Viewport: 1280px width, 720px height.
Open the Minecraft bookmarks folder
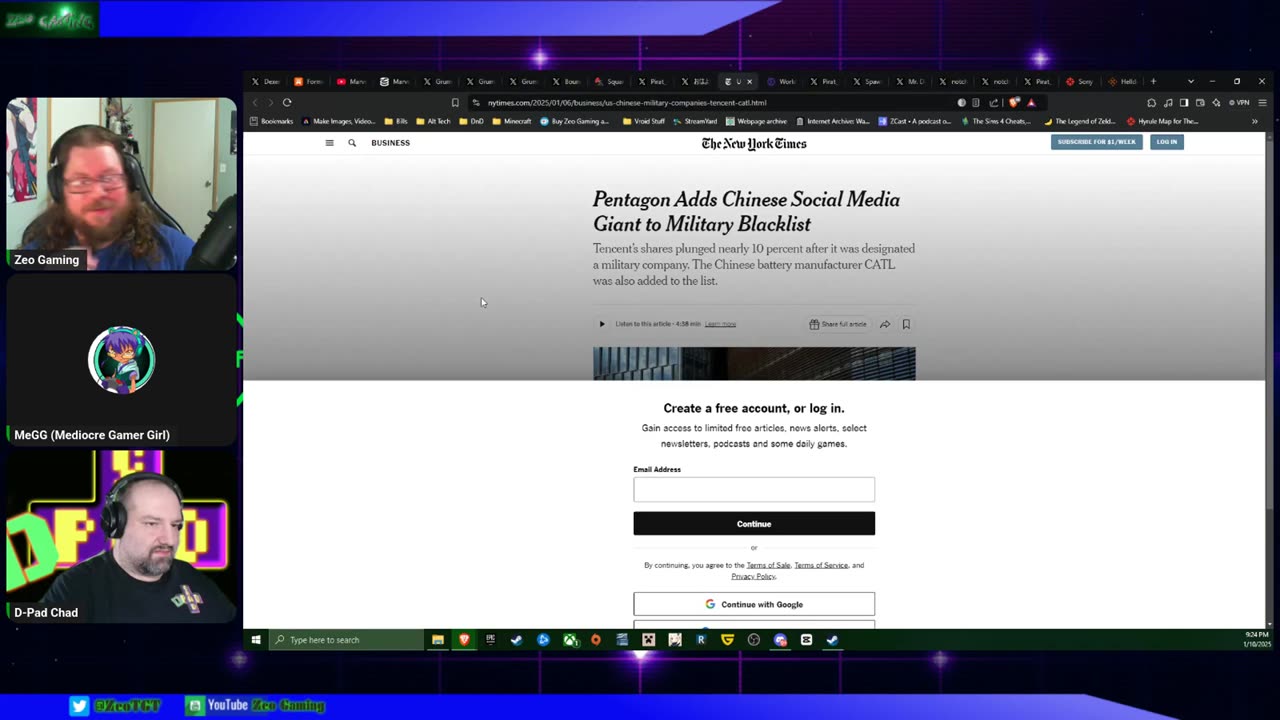(512, 122)
